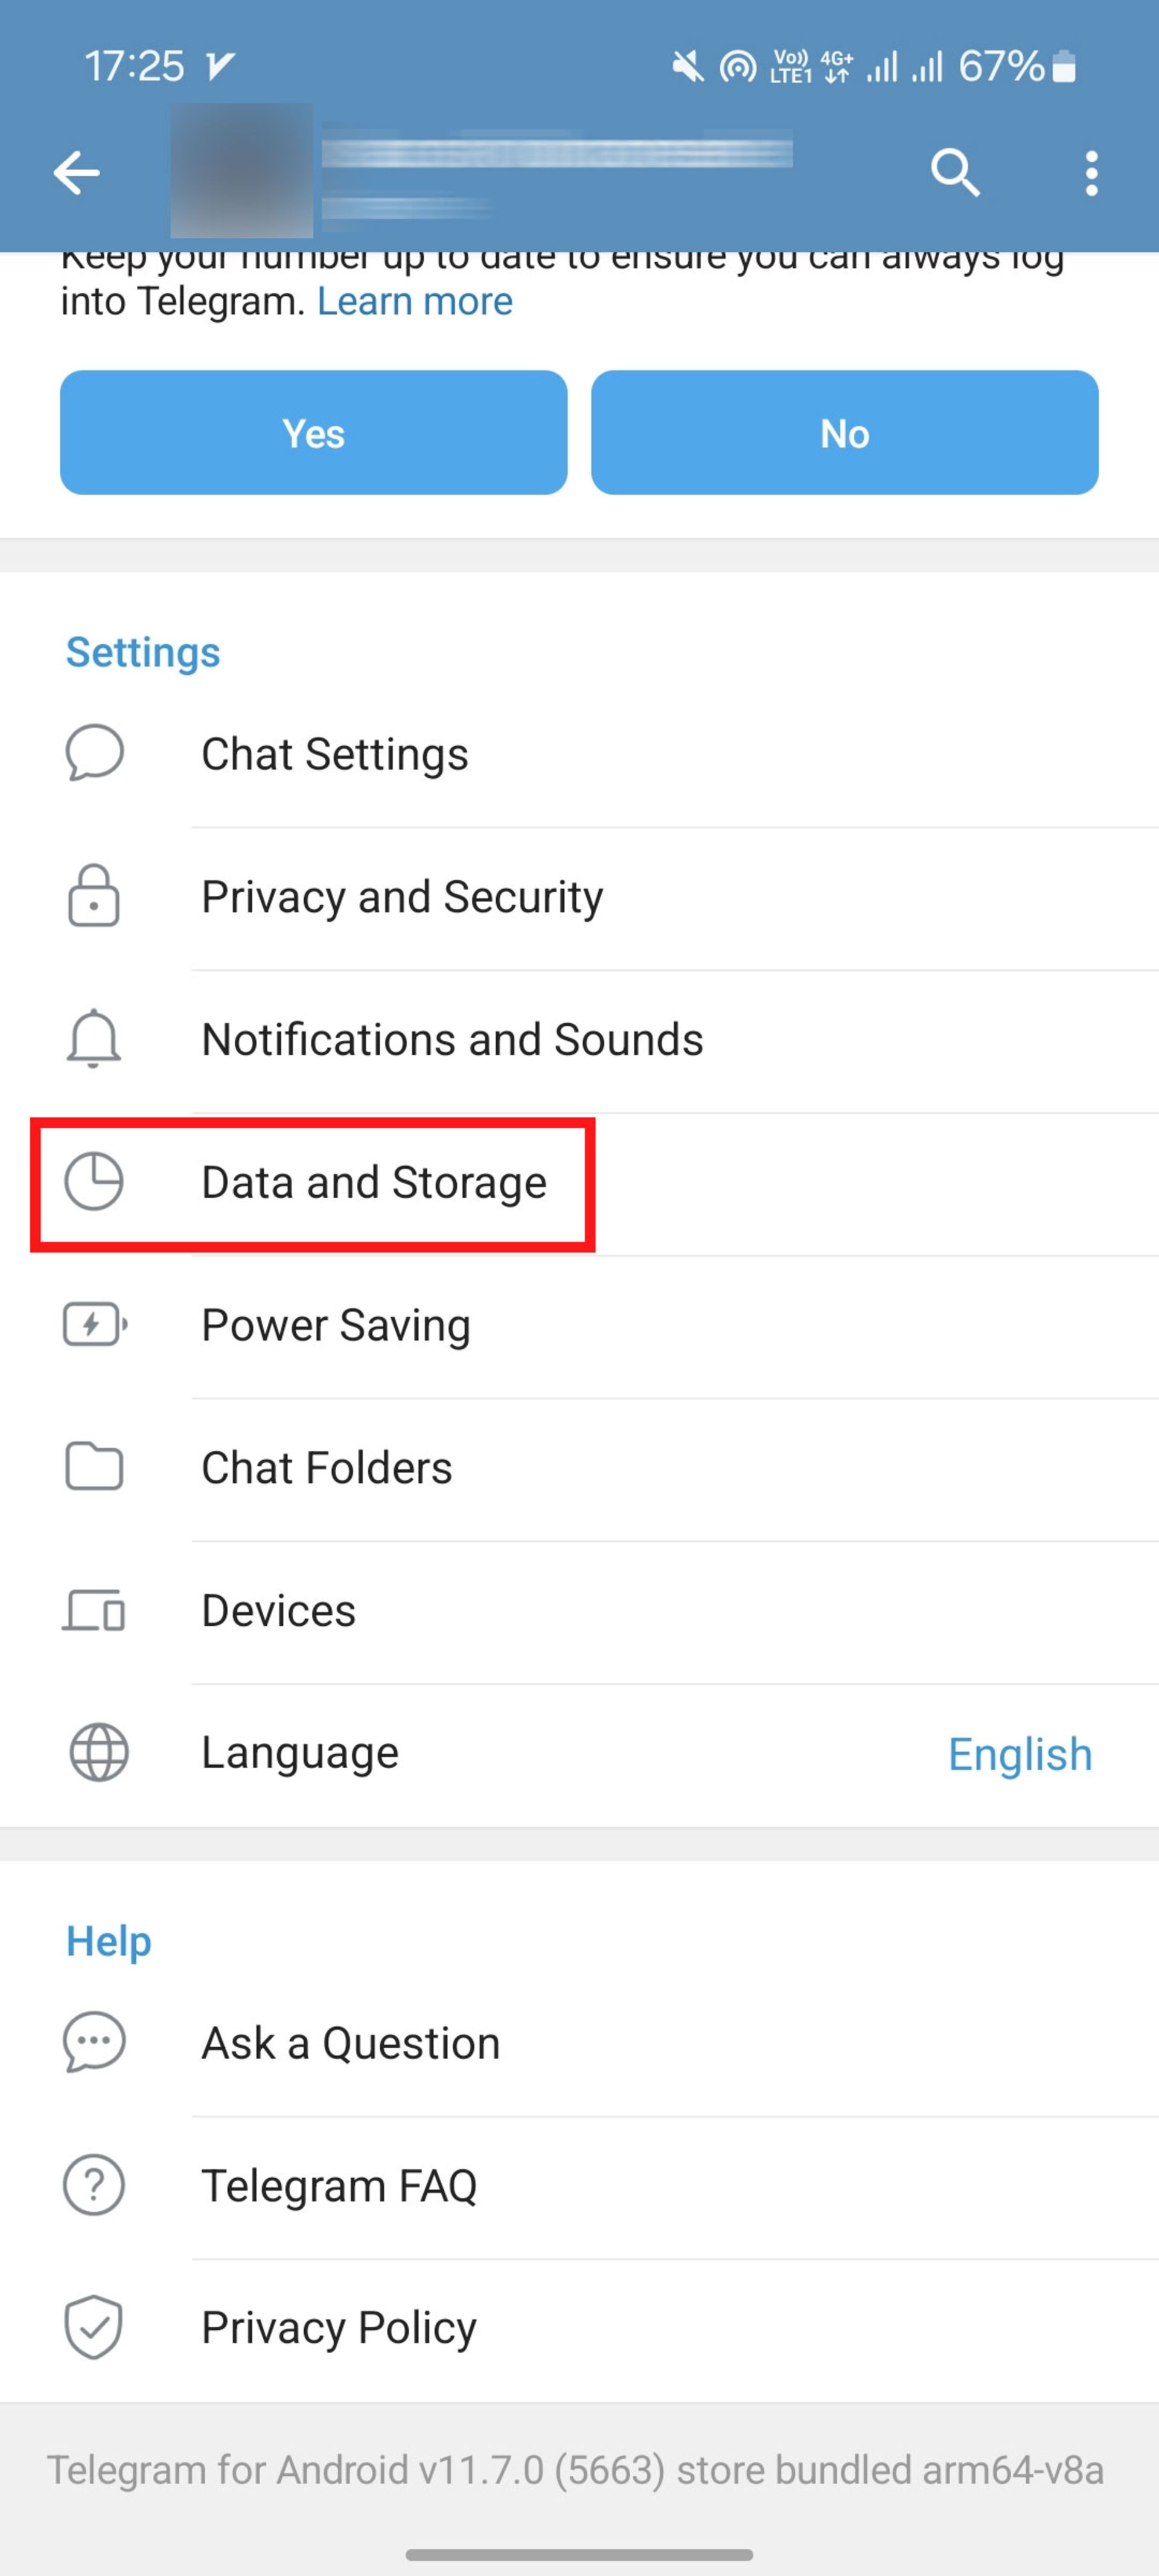Tap the Chat Settings speech bubble icon
This screenshot has height=2576, width=1159.
click(94, 753)
